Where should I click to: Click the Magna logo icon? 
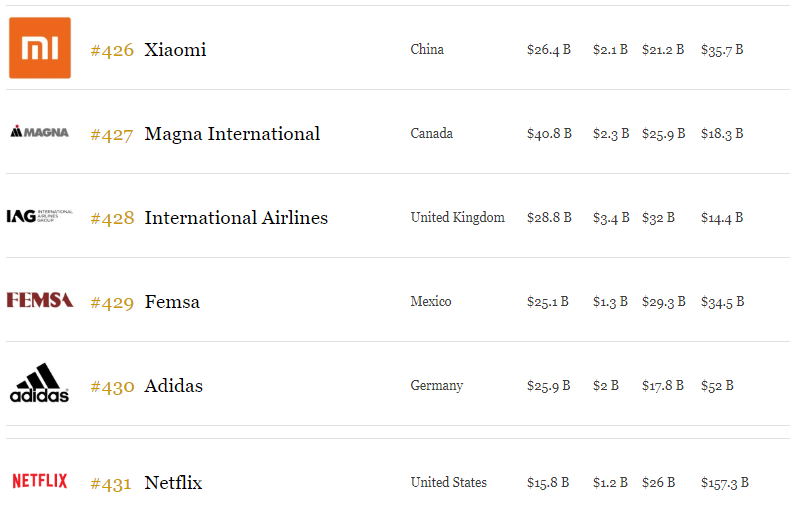coord(40,132)
